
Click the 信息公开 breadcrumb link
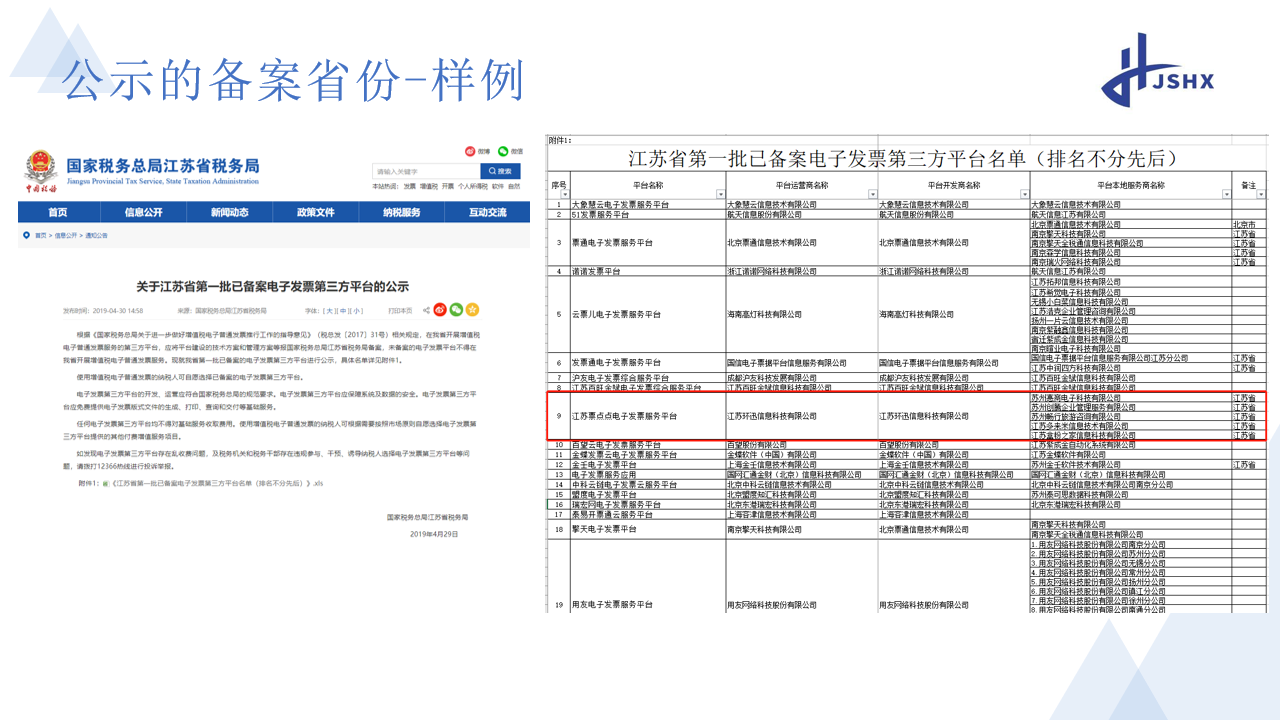(66, 235)
